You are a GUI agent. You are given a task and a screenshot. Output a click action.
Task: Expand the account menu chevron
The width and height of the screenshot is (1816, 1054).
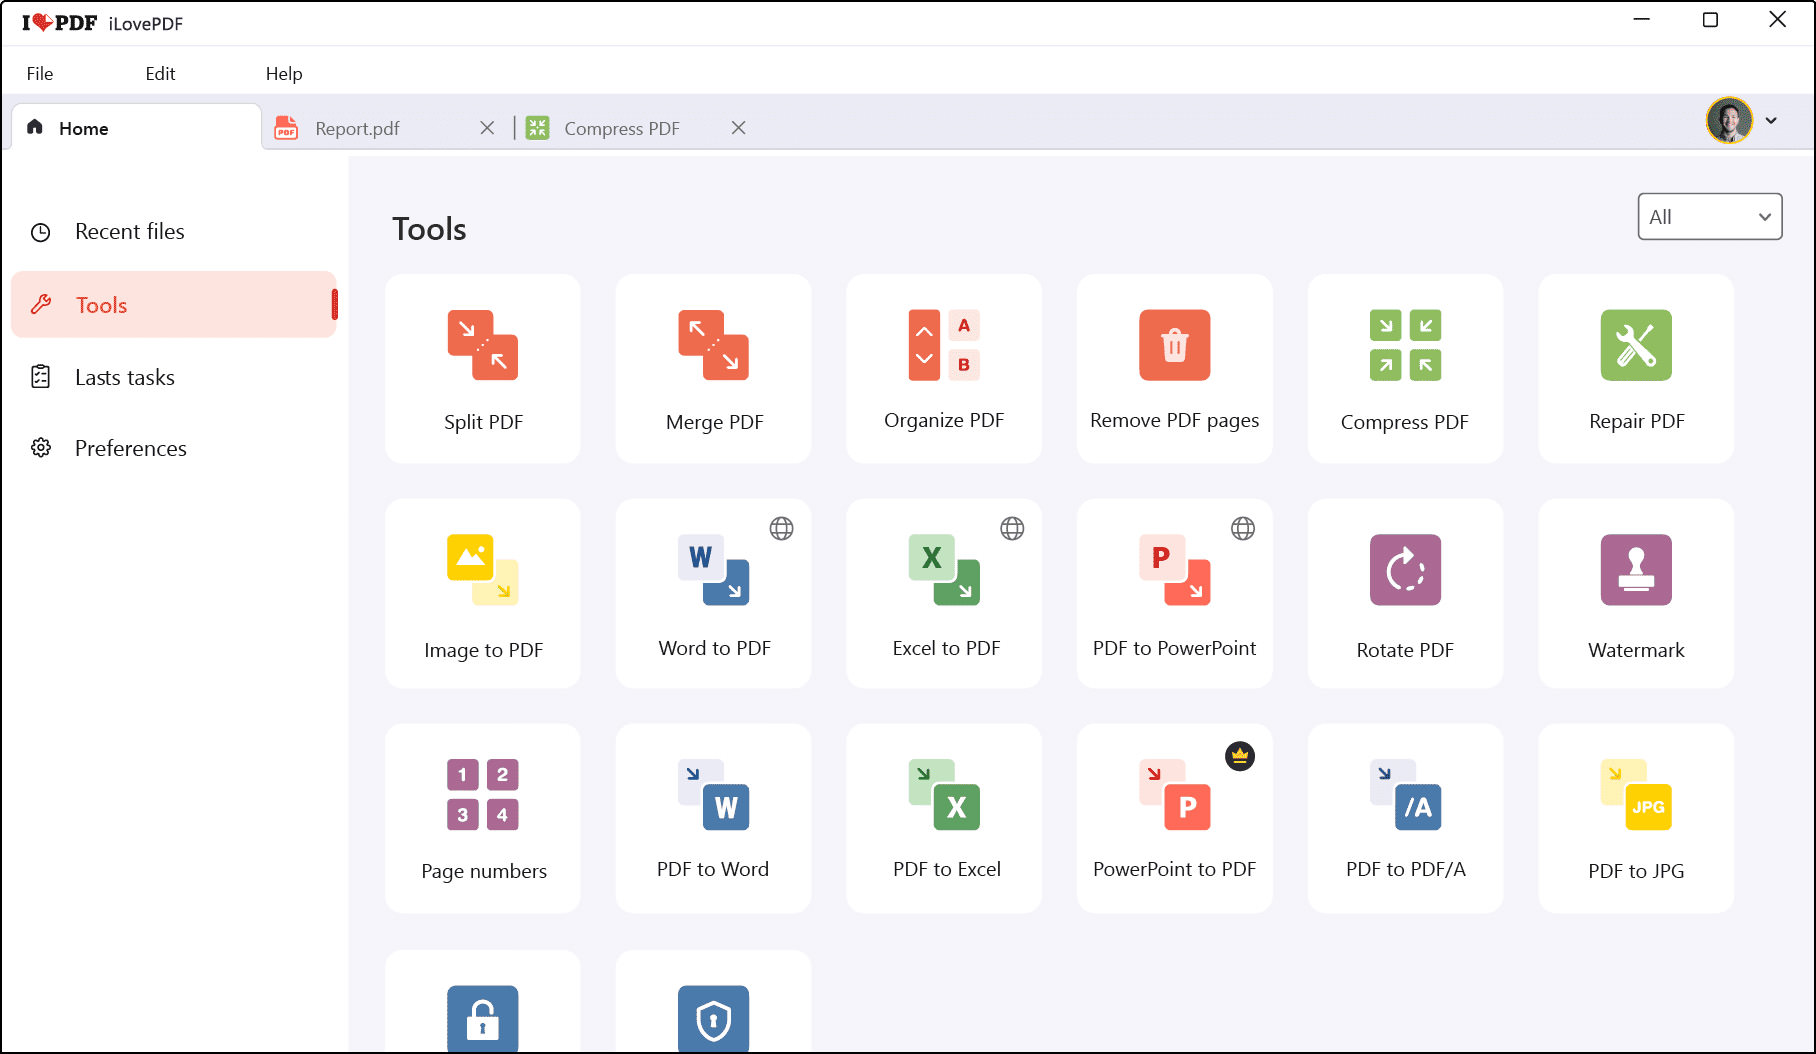click(1771, 121)
